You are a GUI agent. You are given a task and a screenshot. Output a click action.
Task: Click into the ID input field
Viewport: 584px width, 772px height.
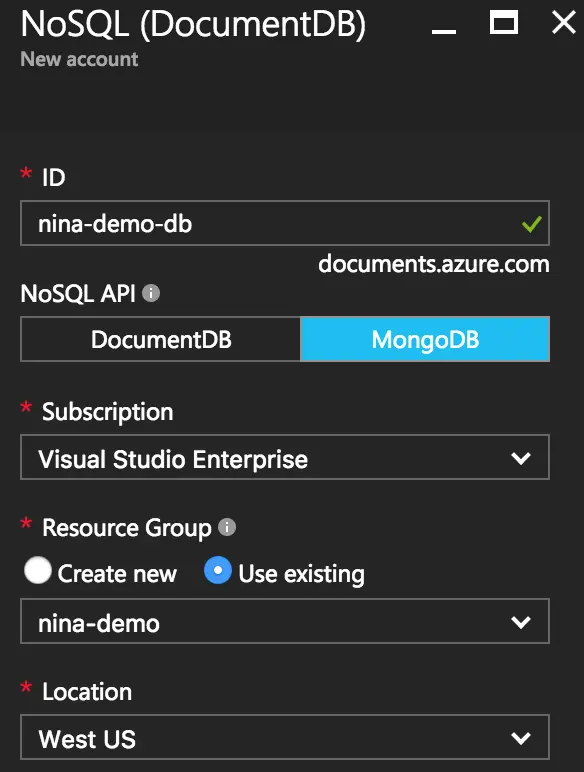[x=285, y=223]
